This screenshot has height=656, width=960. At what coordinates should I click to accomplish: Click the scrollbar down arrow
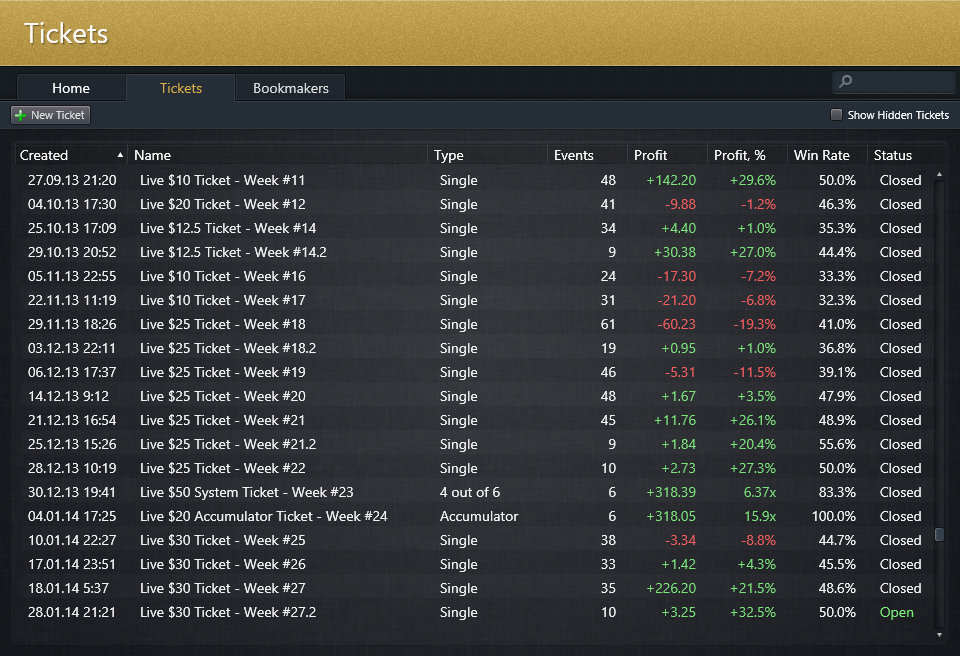(938, 632)
